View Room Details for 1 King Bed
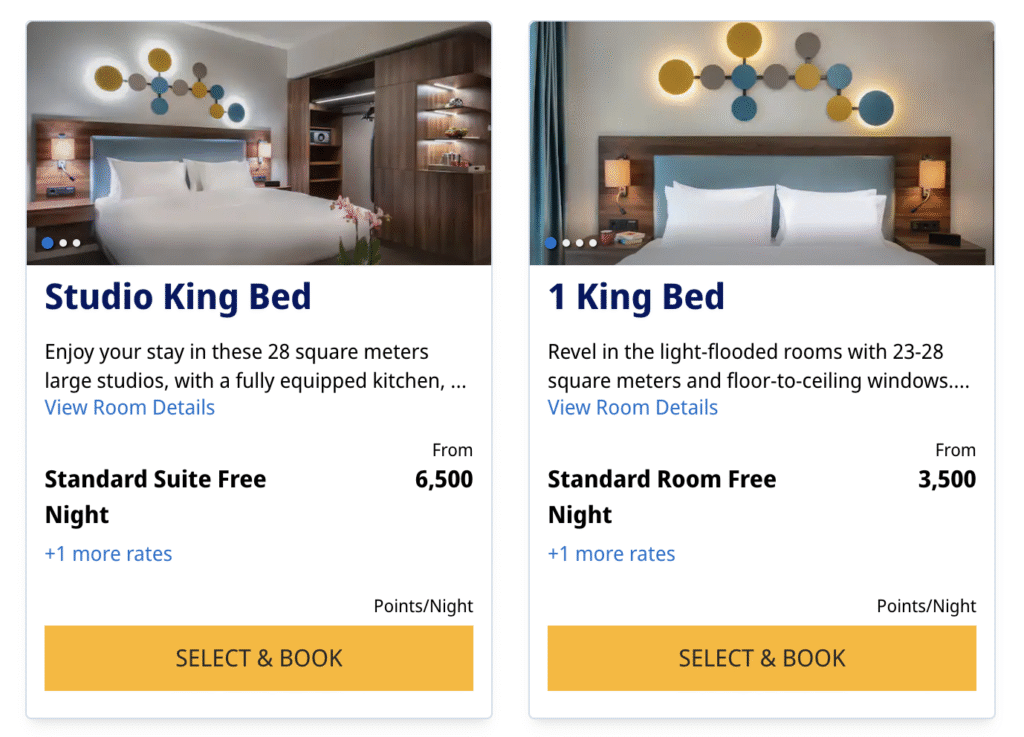 633,407
